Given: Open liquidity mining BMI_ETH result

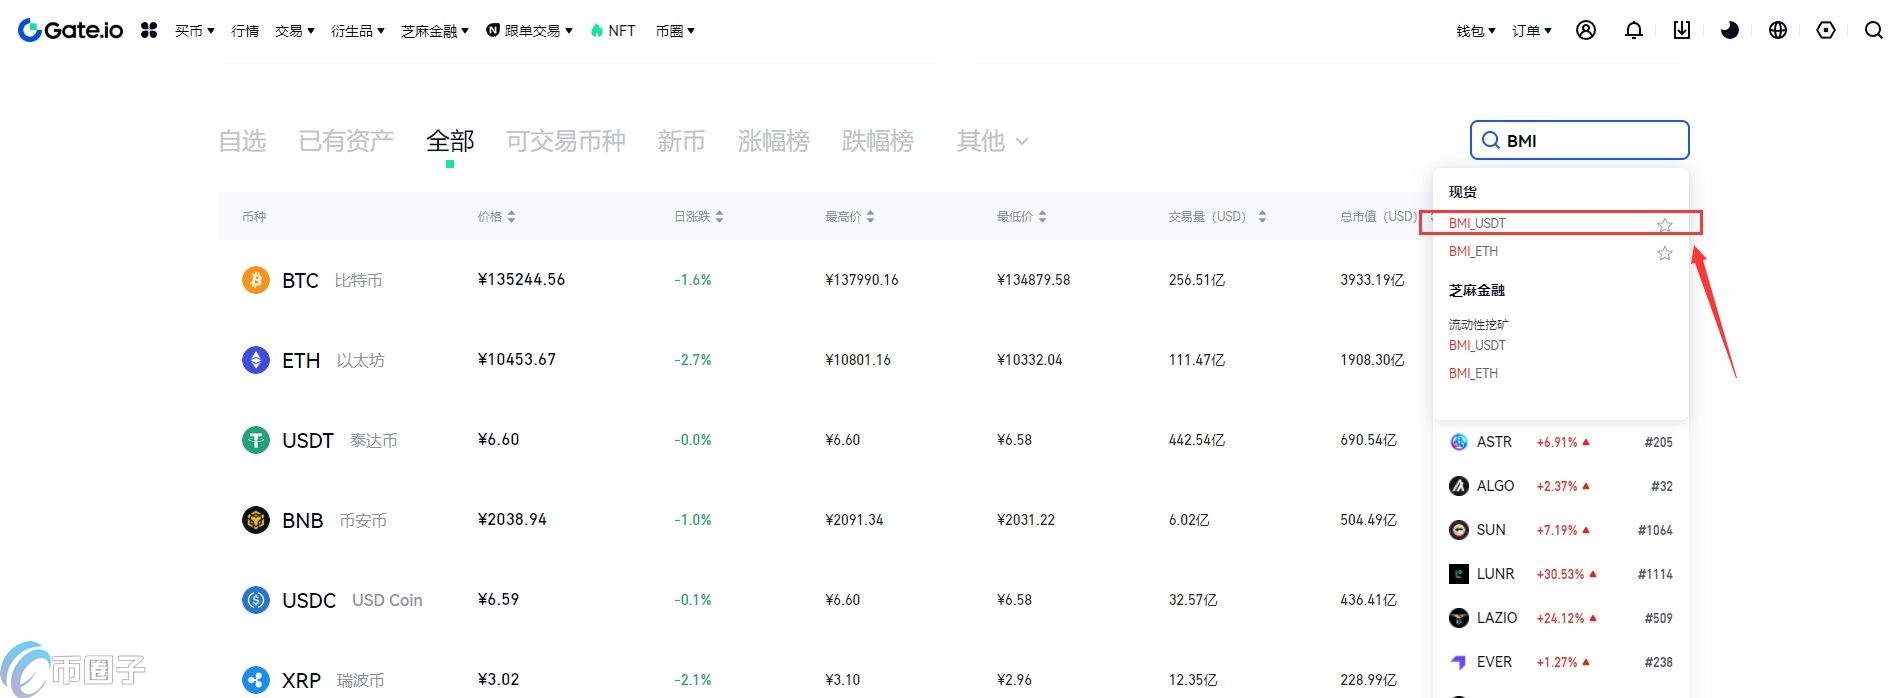Looking at the screenshot, I should [1473, 373].
